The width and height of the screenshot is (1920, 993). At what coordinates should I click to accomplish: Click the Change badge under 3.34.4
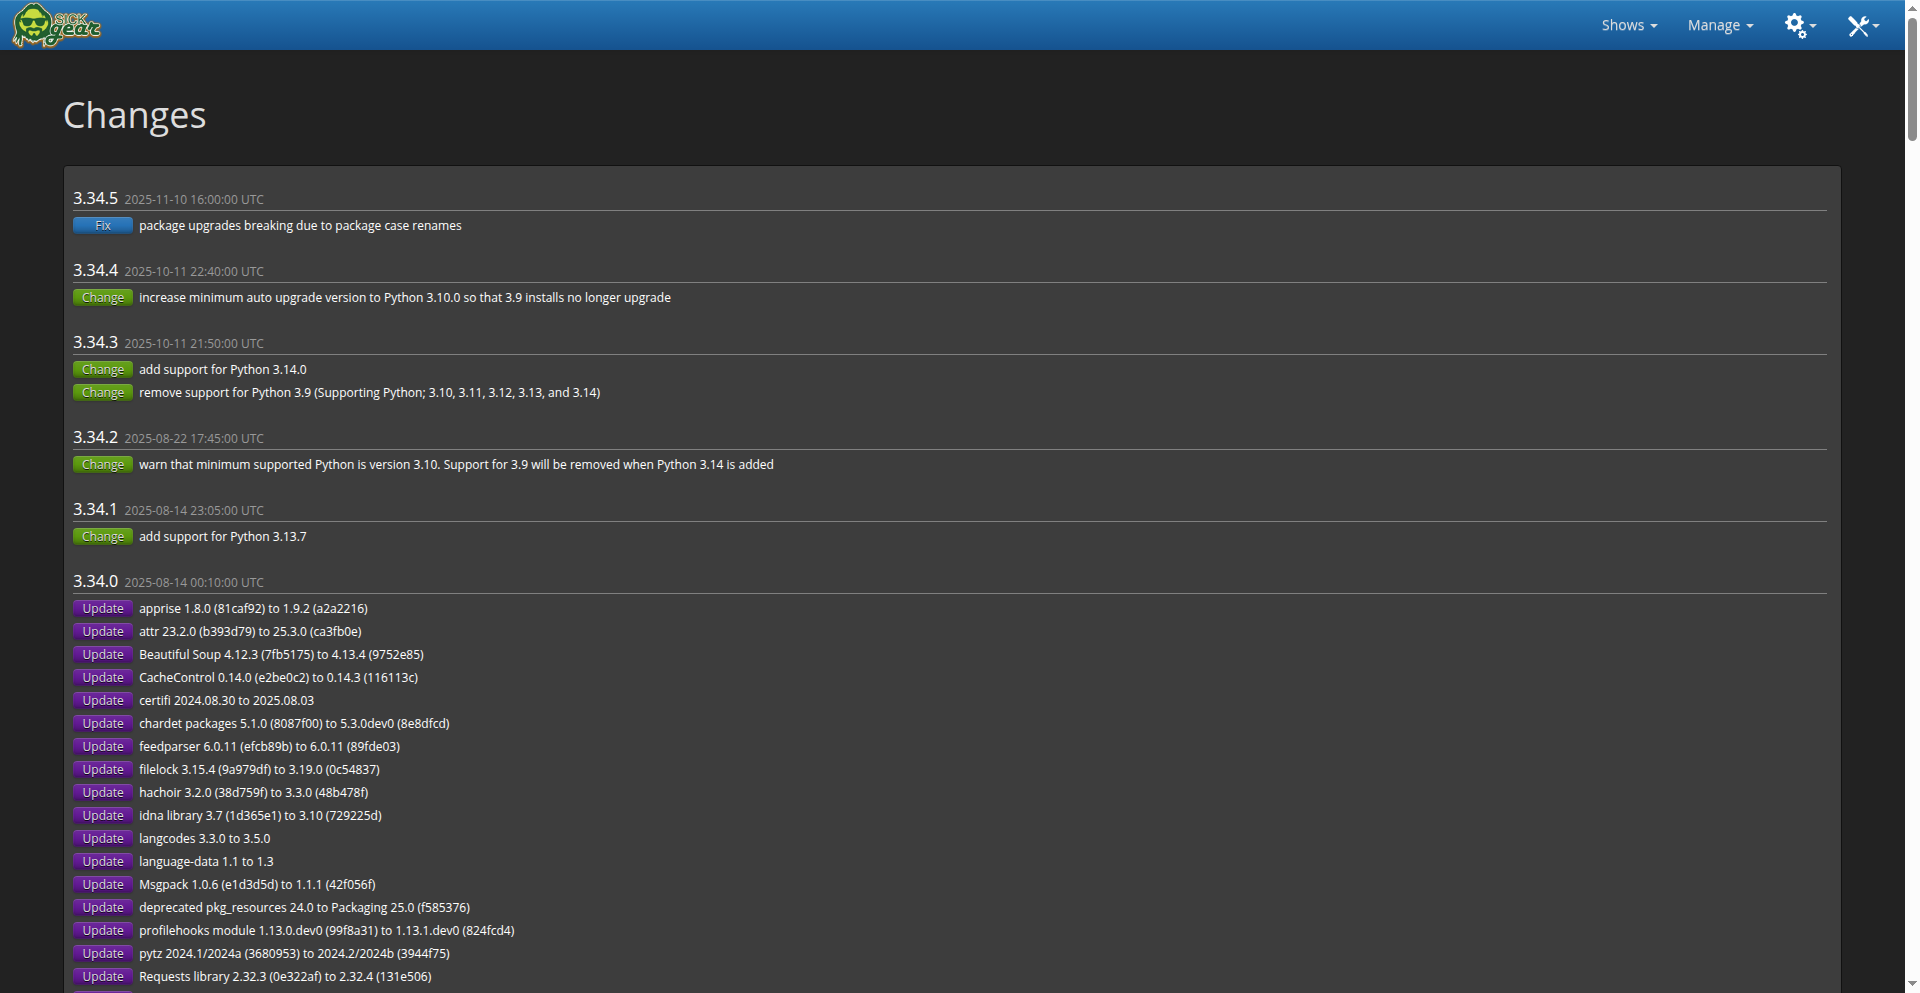coord(103,298)
